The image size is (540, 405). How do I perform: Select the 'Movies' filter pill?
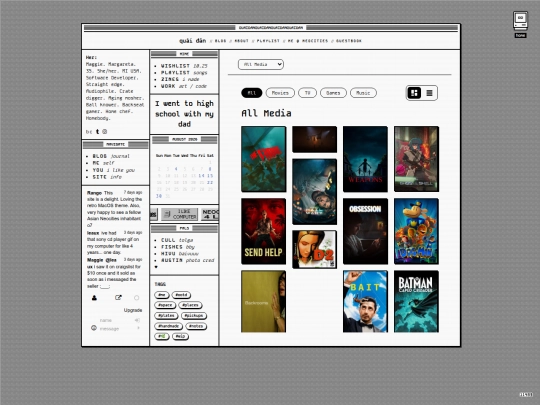click(280, 93)
